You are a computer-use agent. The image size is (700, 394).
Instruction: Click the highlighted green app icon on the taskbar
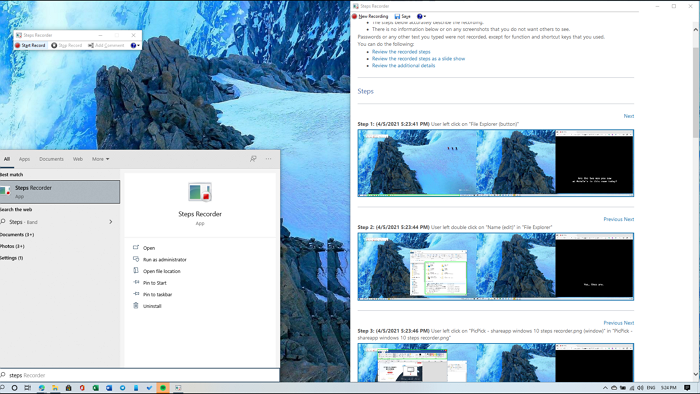[163, 388]
